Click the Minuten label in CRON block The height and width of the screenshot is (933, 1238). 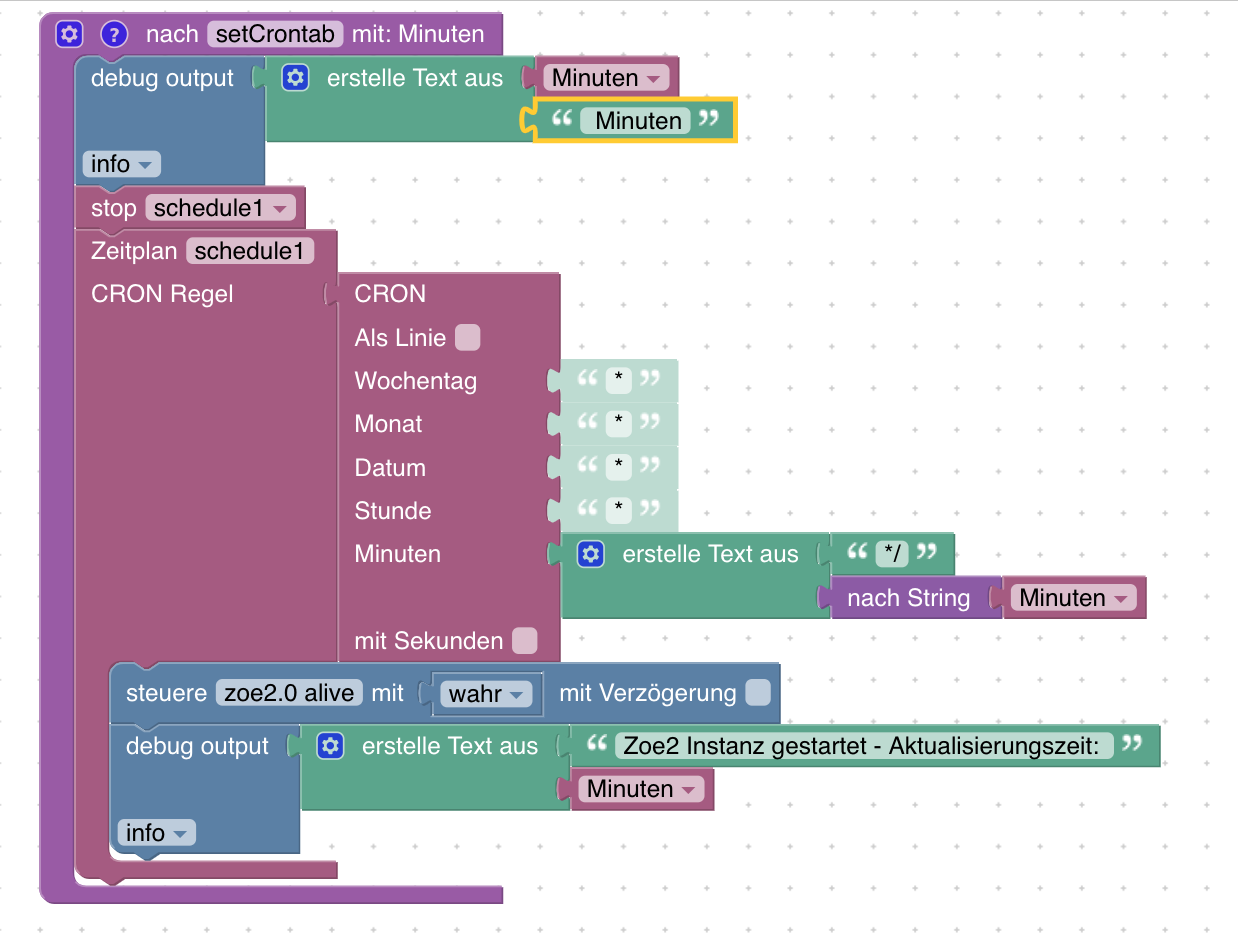click(398, 554)
